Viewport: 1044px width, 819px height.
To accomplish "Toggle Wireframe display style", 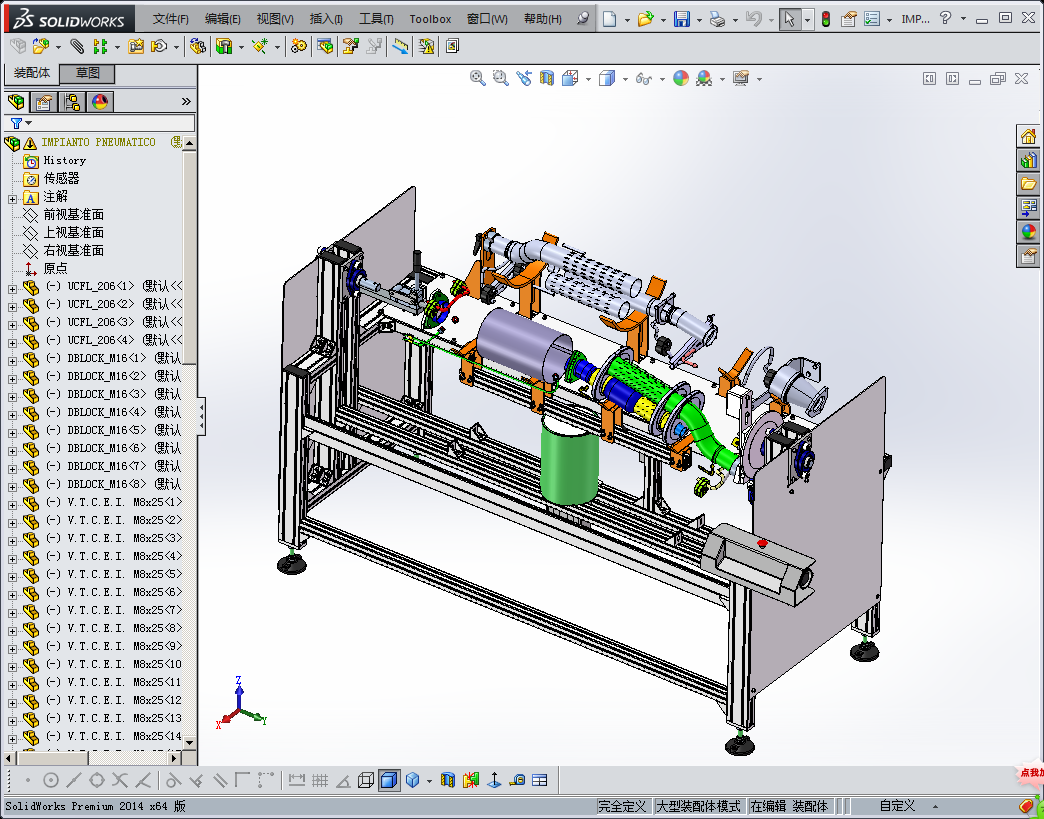I will 366,780.
